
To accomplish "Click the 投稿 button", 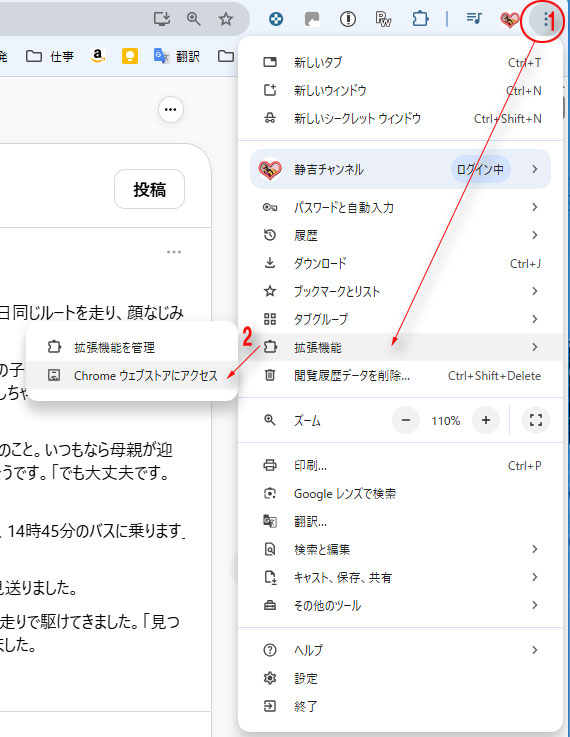I will click(x=149, y=189).
